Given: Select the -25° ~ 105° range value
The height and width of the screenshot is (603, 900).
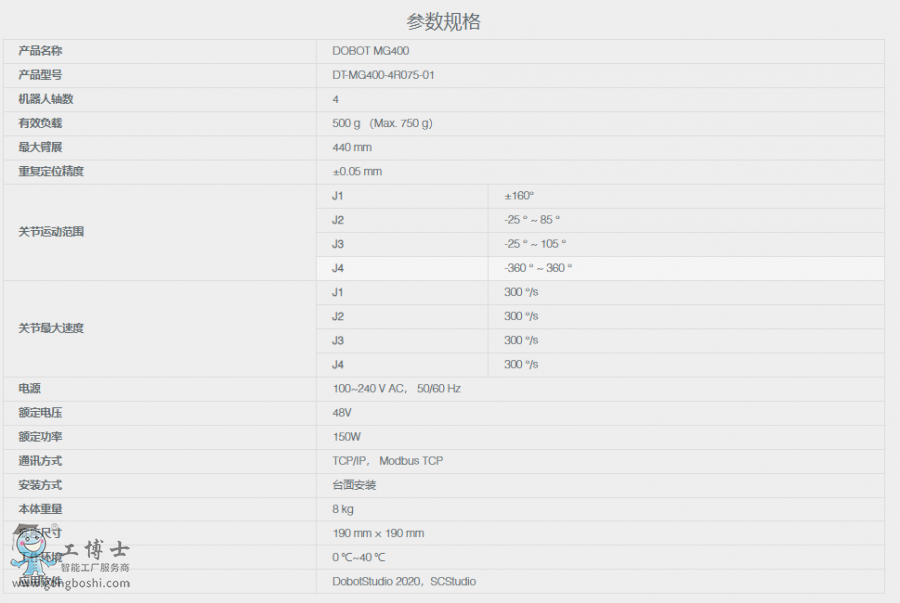Looking at the screenshot, I should pyautogui.click(x=535, y=244).
